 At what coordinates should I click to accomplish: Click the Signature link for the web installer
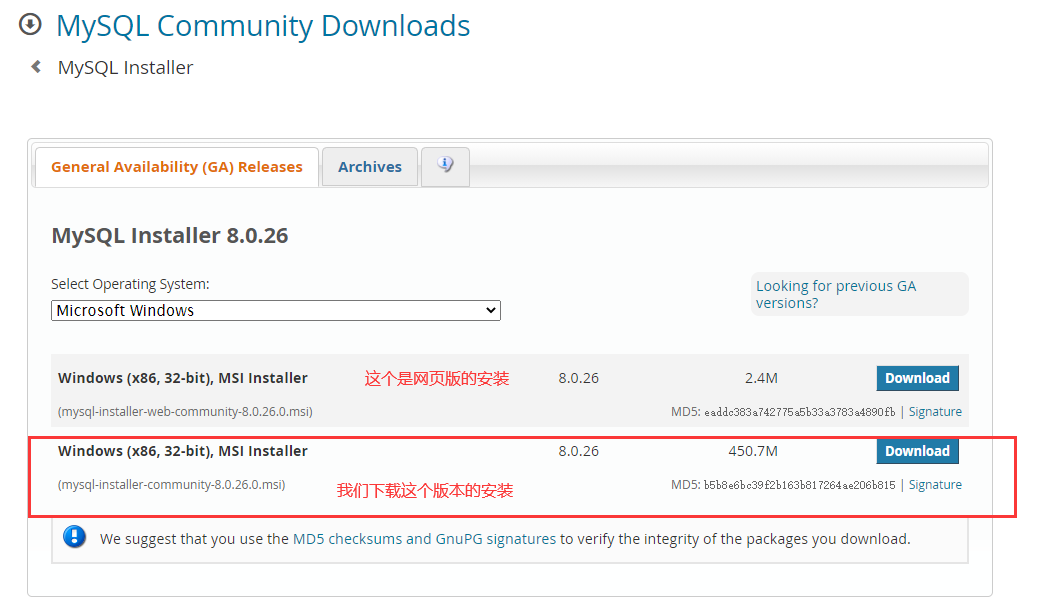tap(935, 411)
